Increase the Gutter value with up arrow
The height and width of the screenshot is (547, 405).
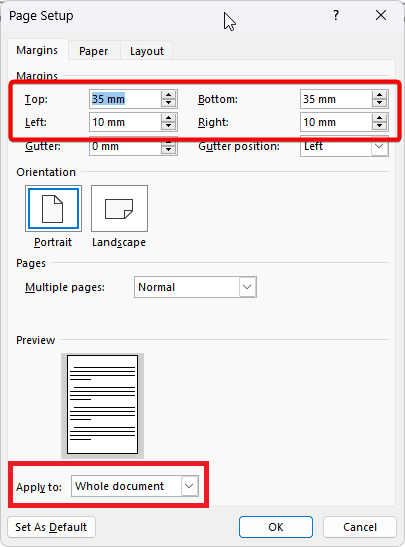(x=168, y=142)
